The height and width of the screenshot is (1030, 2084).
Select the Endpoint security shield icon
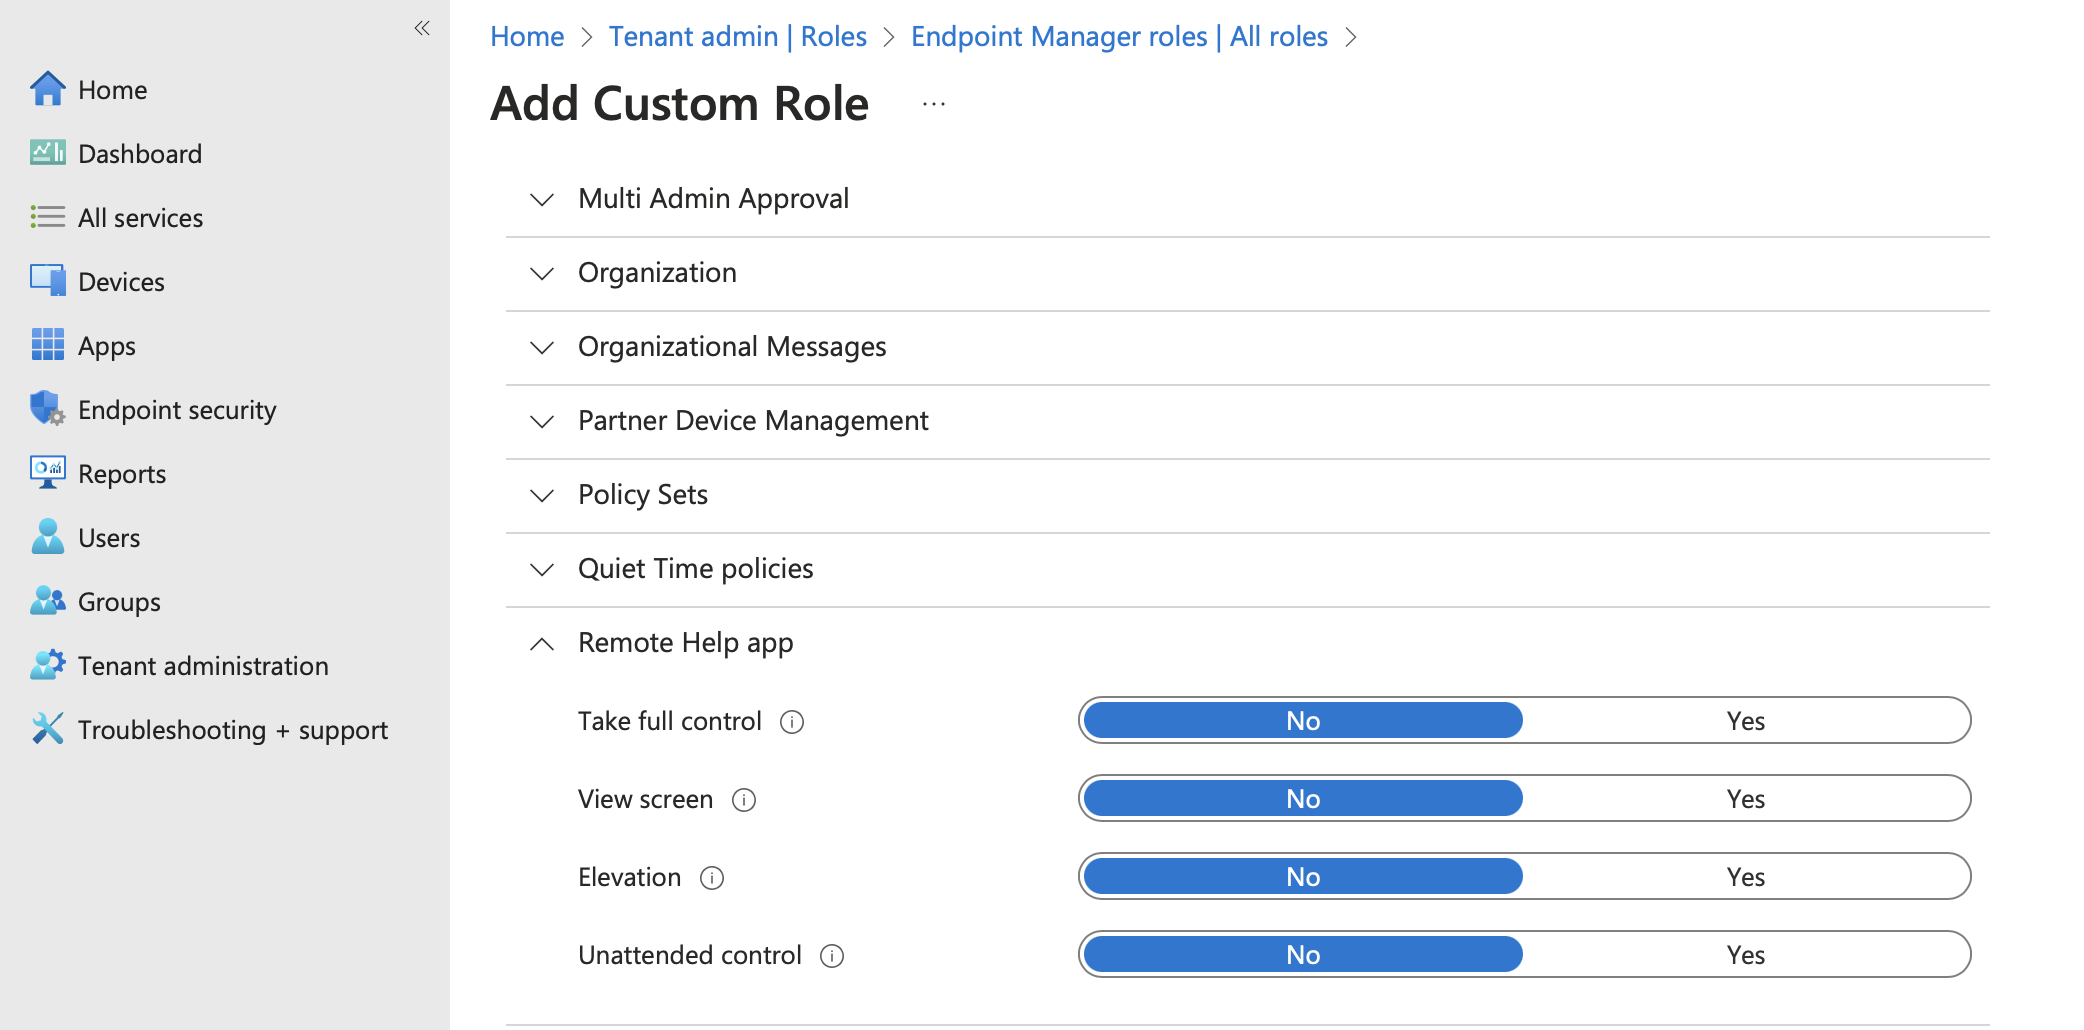(x=47, y=409)
